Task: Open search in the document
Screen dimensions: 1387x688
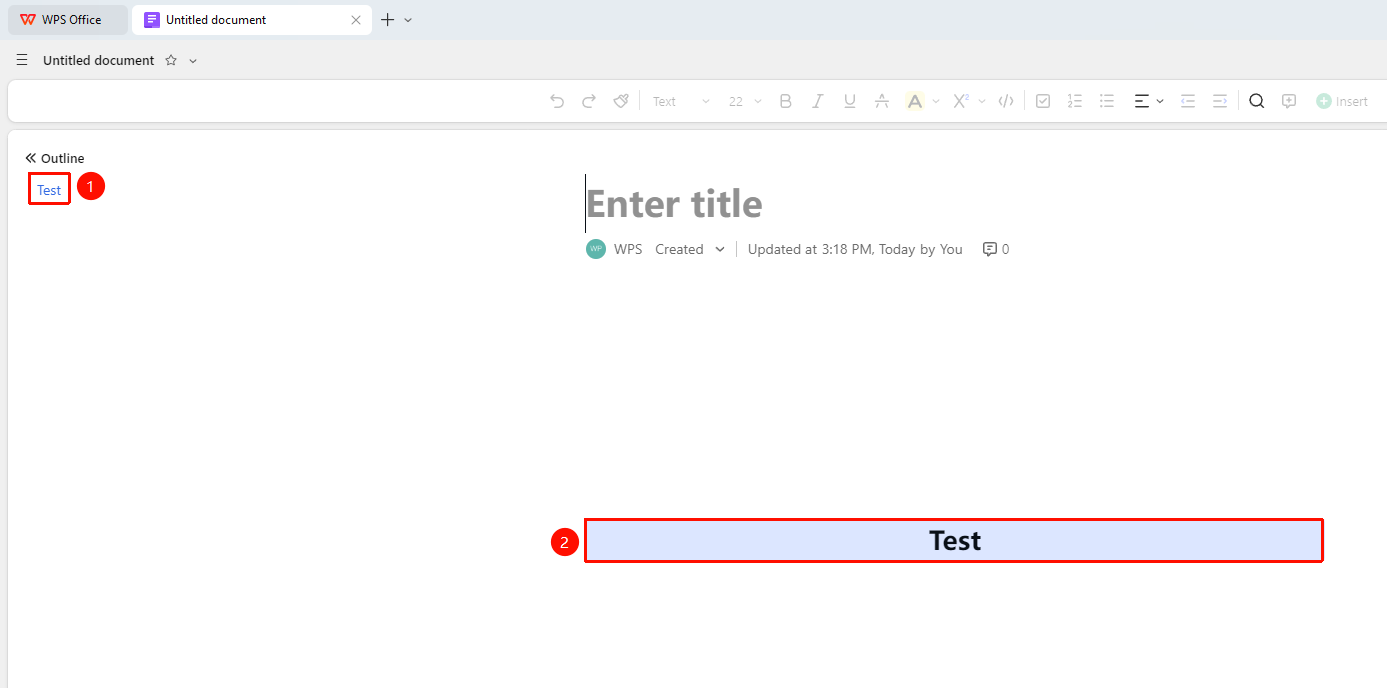Action: tap(1257, 101)
